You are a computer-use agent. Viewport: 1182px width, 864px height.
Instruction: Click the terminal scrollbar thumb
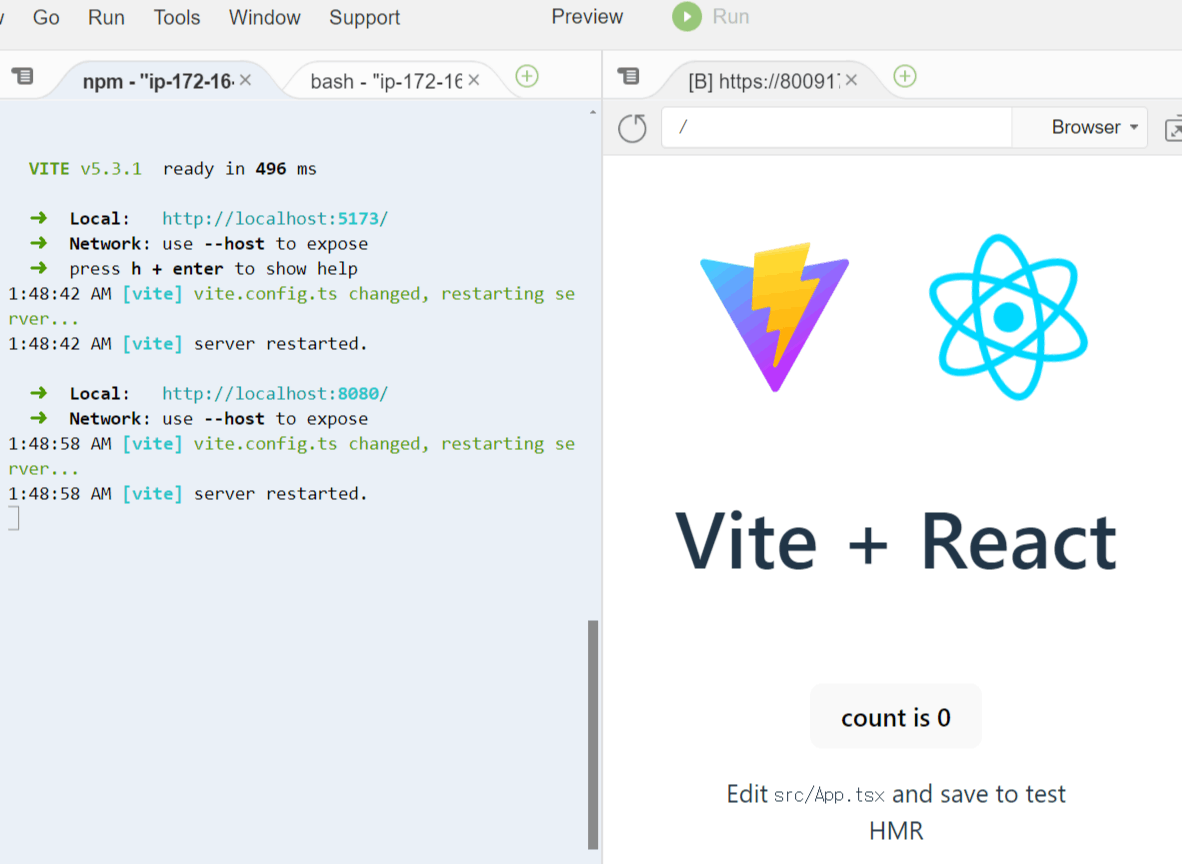point(593,734)
